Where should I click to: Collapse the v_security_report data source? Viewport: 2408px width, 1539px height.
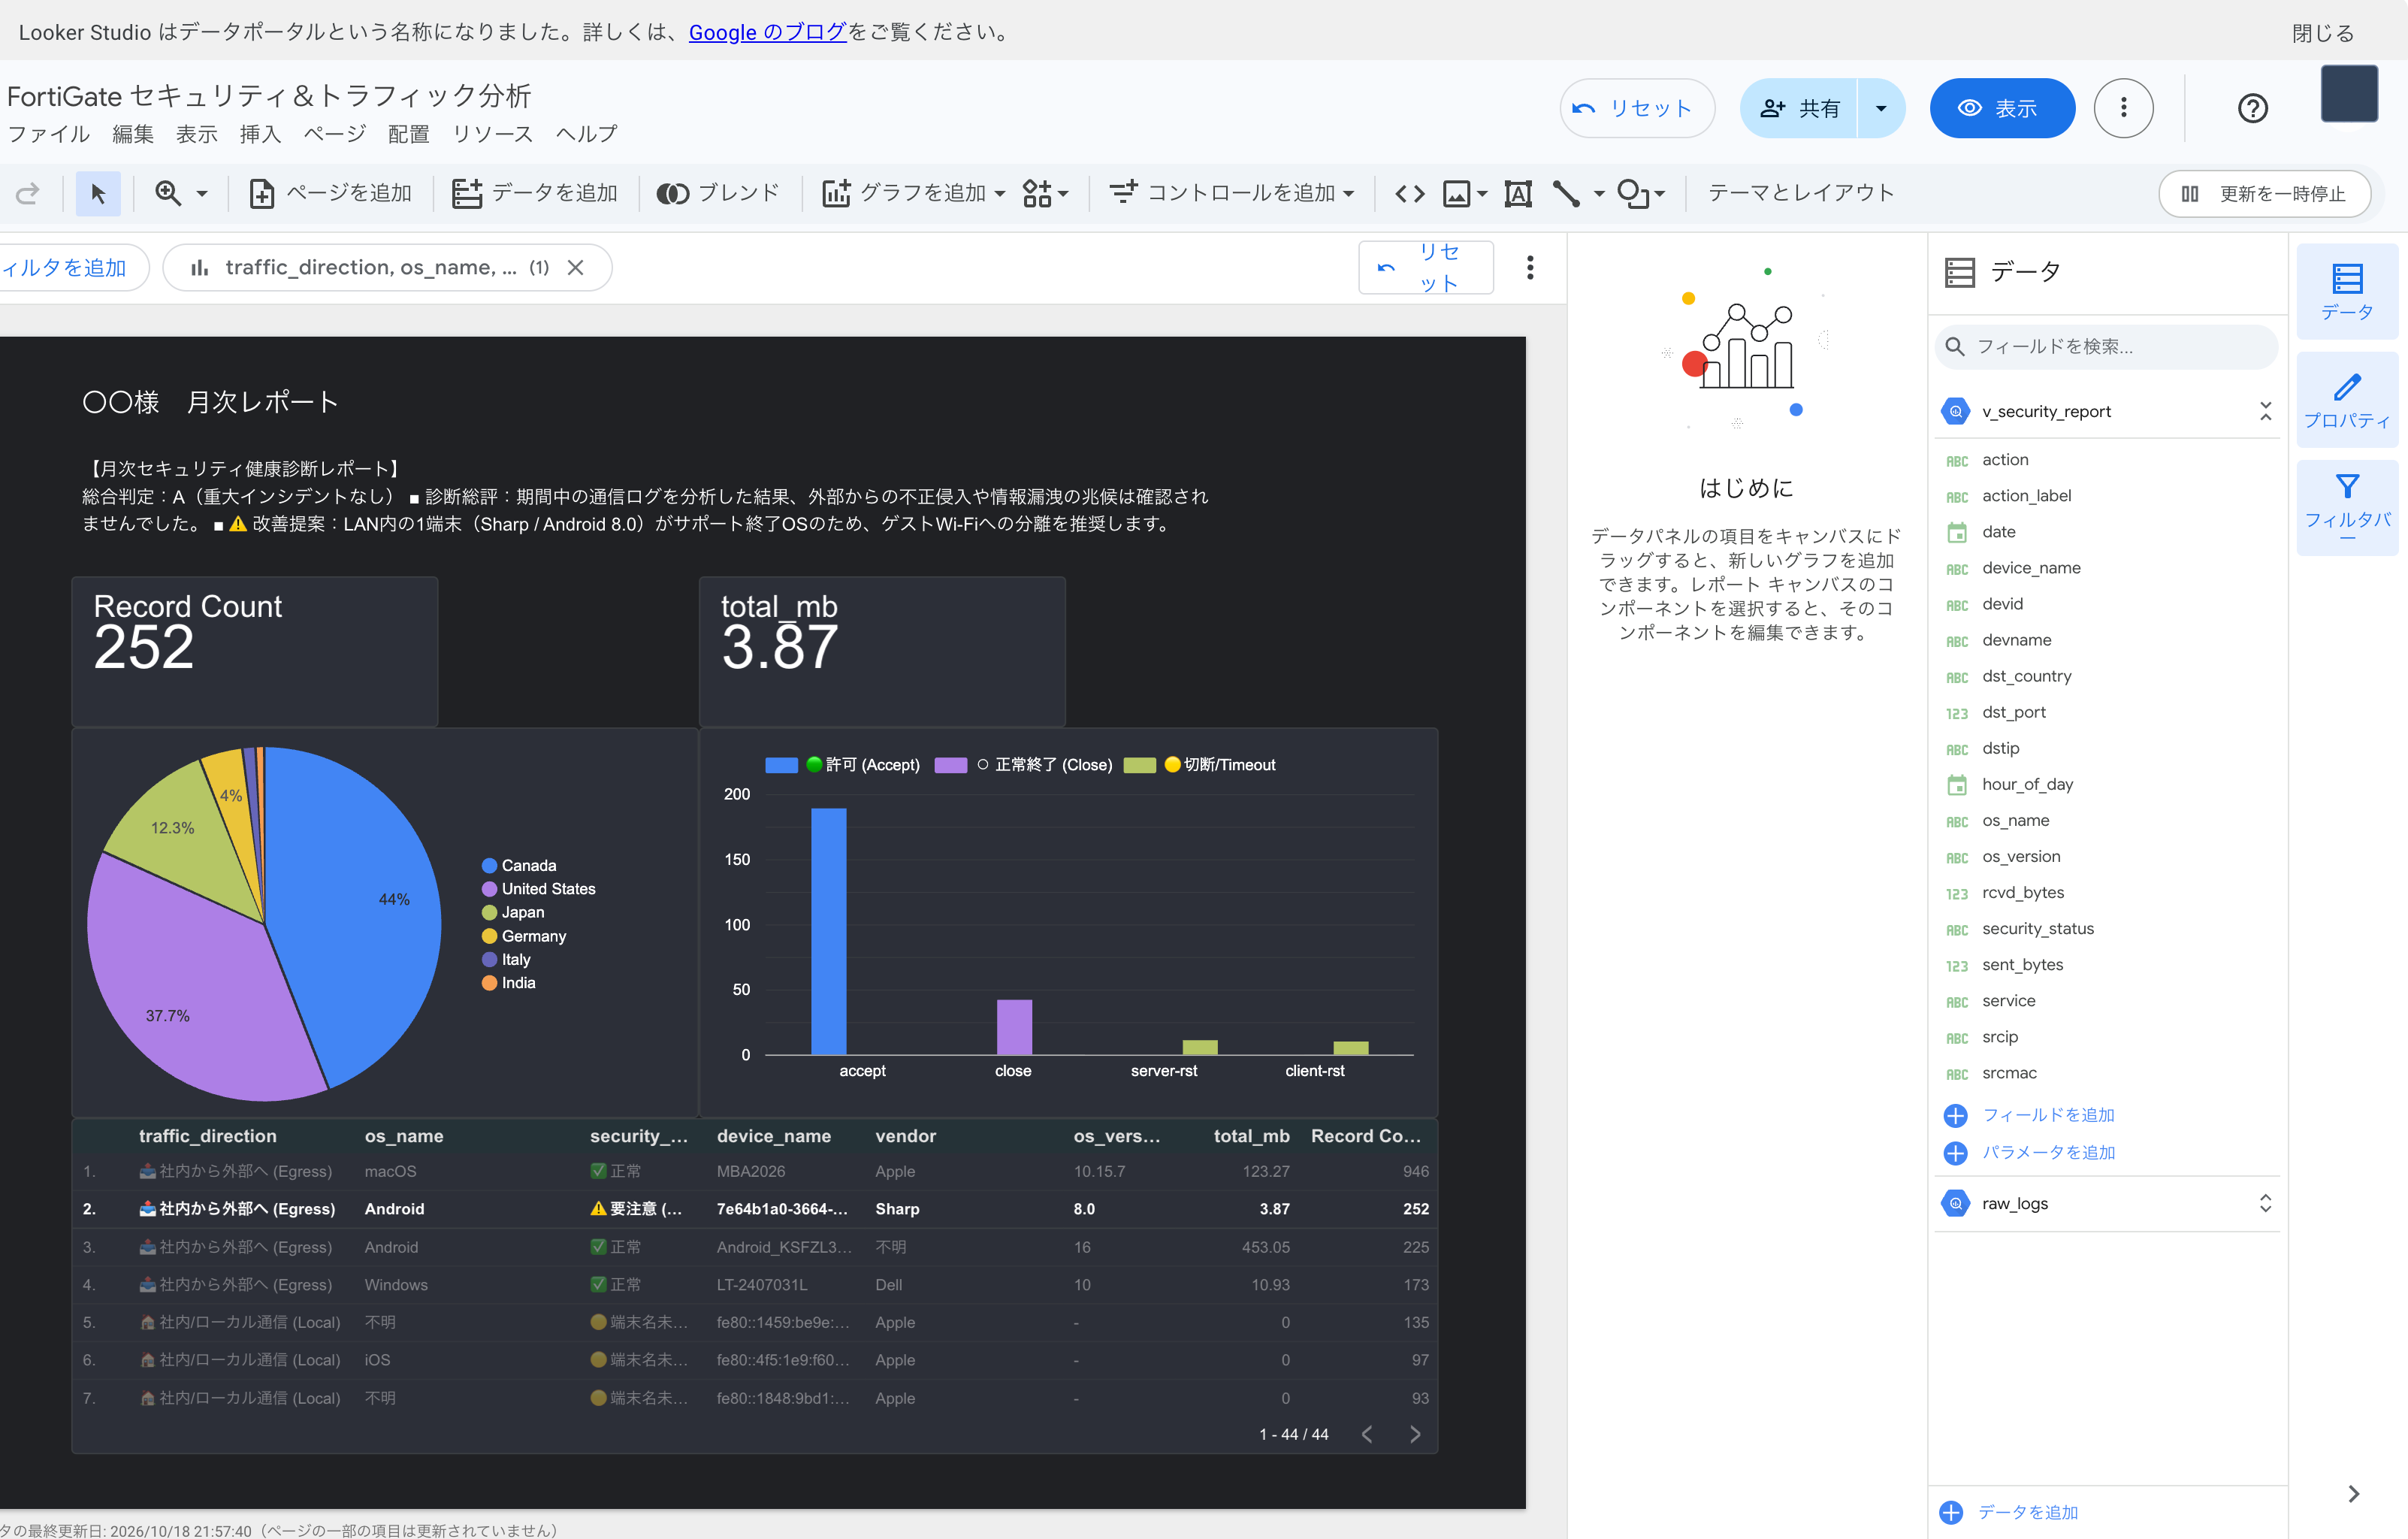(2265, 411)
